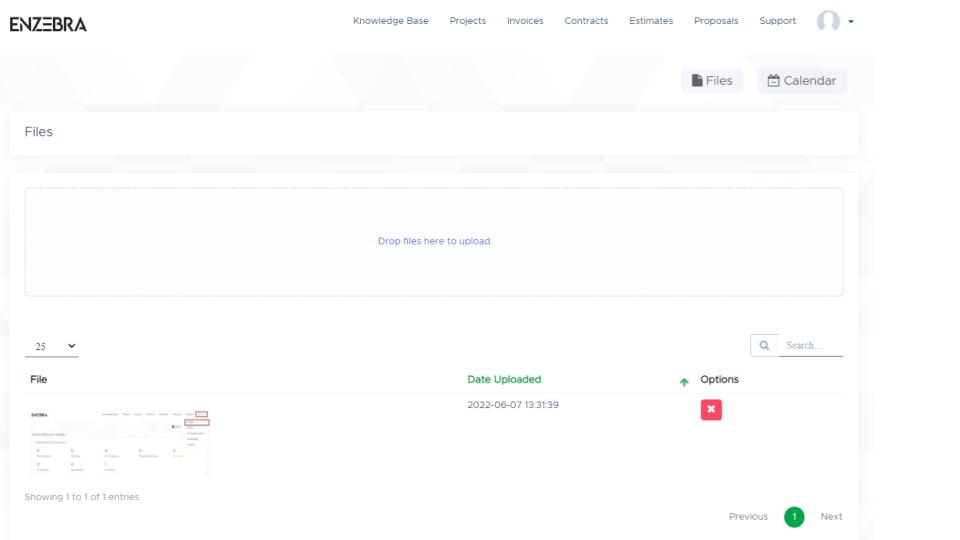960x540 pixels.
Task: Open the Files button with document icon
Action: coord(712,81)
